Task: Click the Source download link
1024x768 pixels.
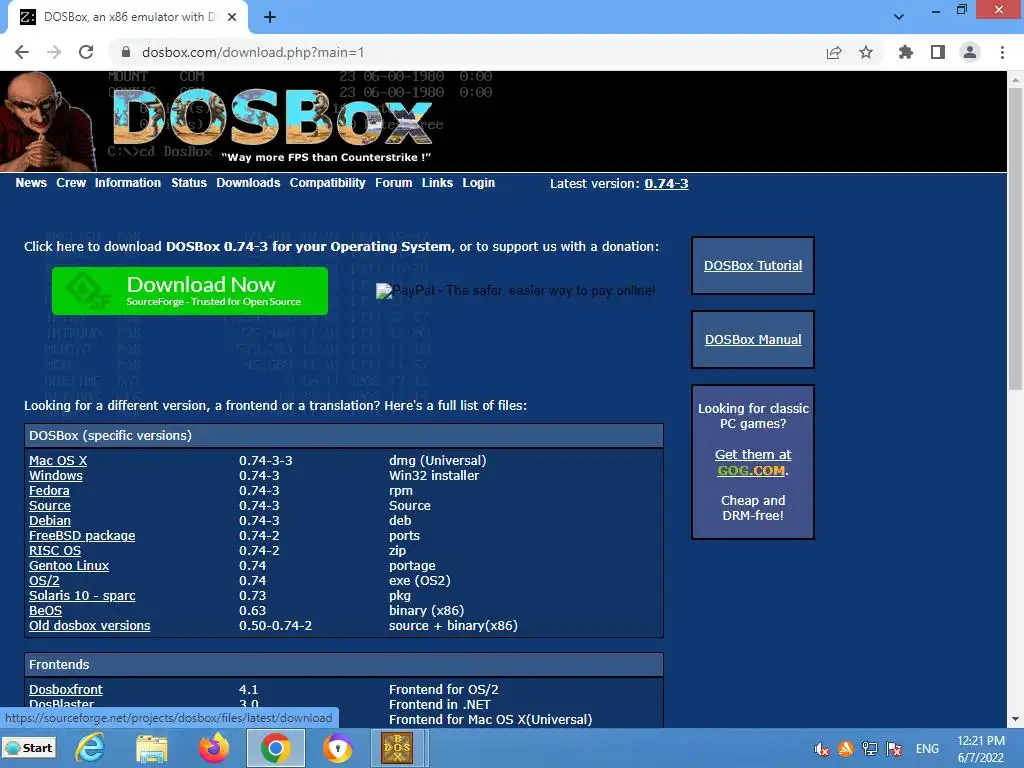Action: coord(50,505)
